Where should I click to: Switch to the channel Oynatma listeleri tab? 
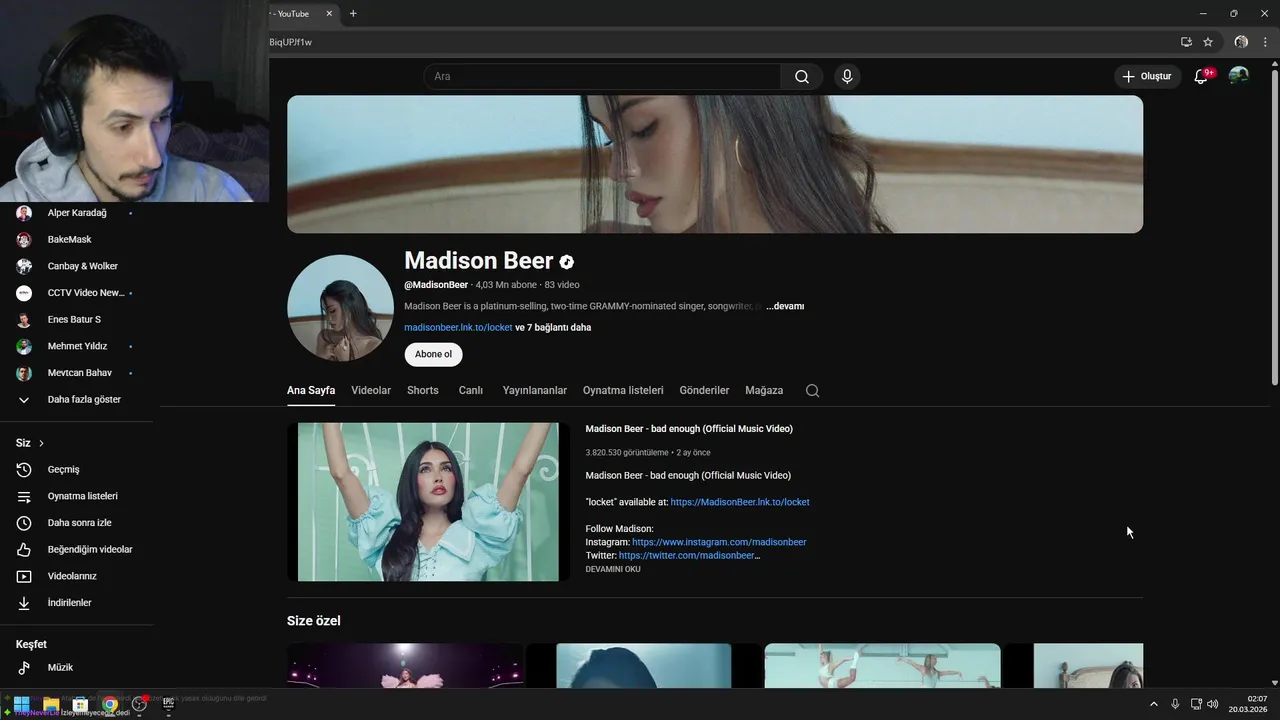click(623, 391)
